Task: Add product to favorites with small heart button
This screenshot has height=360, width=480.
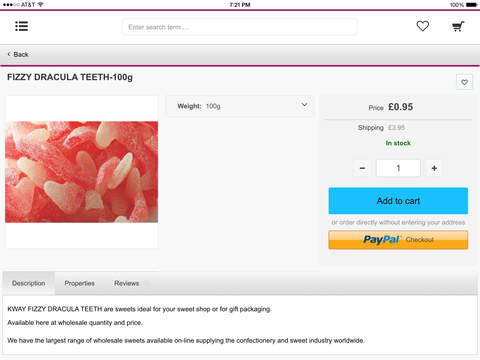Action: tap(464, 82)
